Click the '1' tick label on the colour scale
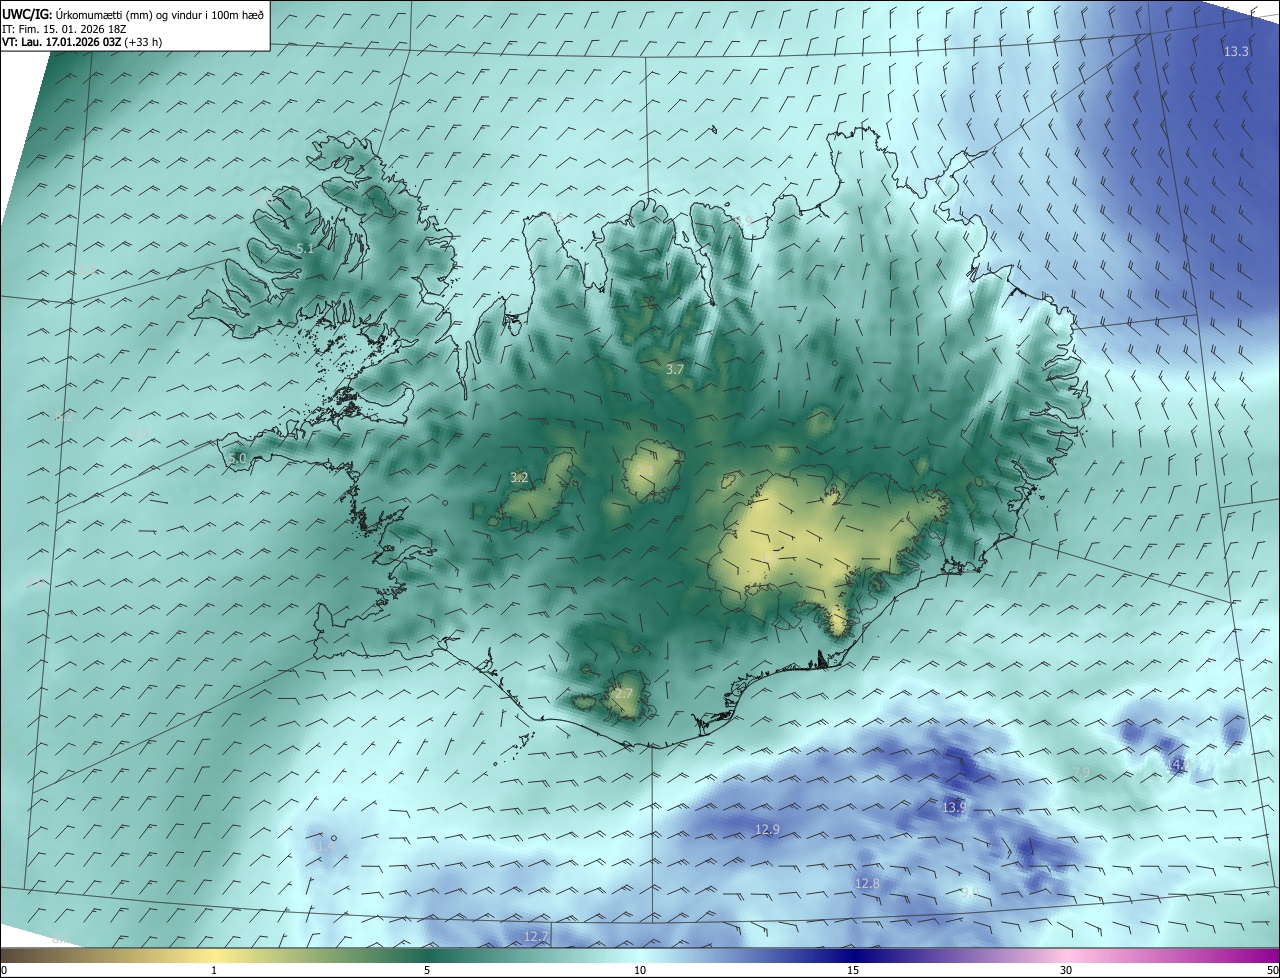The height and width of the screenshot is (978, 1280). pyautogui.click(x=214, y=970)
